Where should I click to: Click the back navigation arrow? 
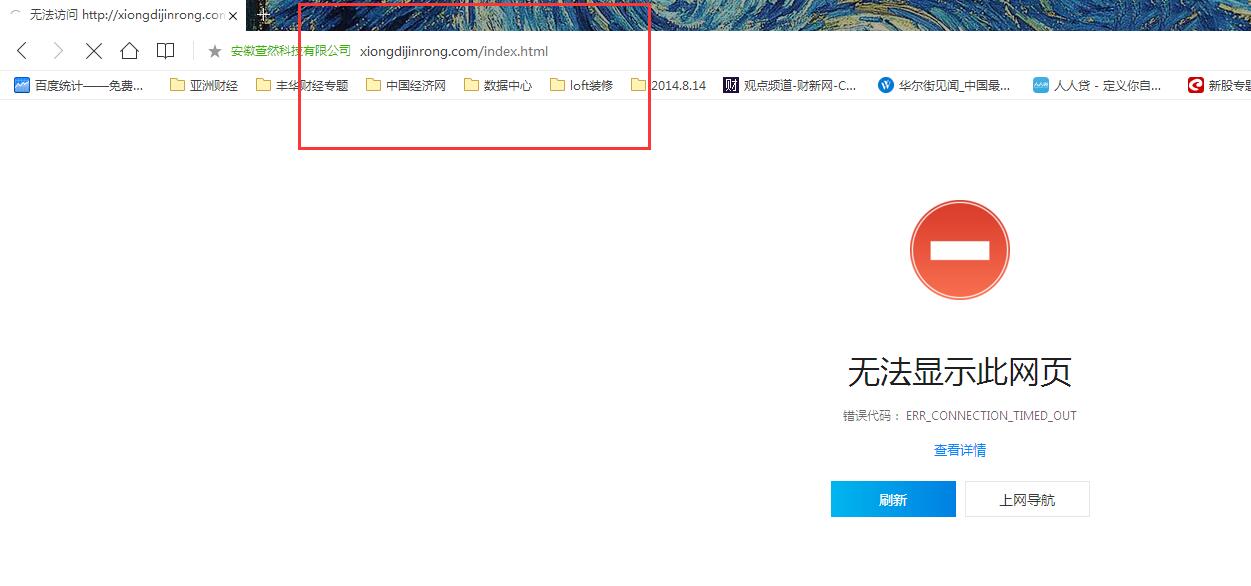[22, 50]
